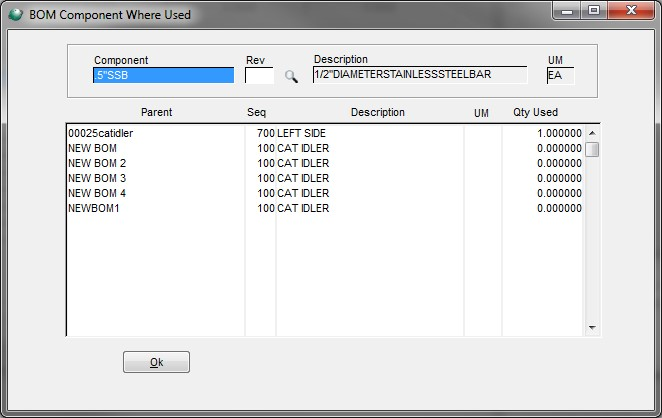Click the green app icon in title bar

click(16, 14)
